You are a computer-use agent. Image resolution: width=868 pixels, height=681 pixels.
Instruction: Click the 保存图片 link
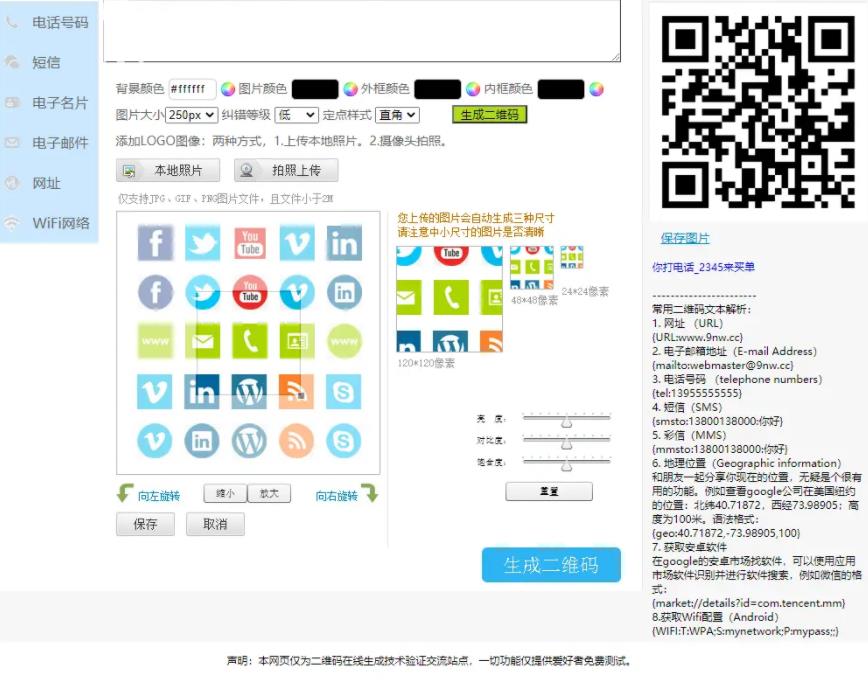tap(685, 239)
